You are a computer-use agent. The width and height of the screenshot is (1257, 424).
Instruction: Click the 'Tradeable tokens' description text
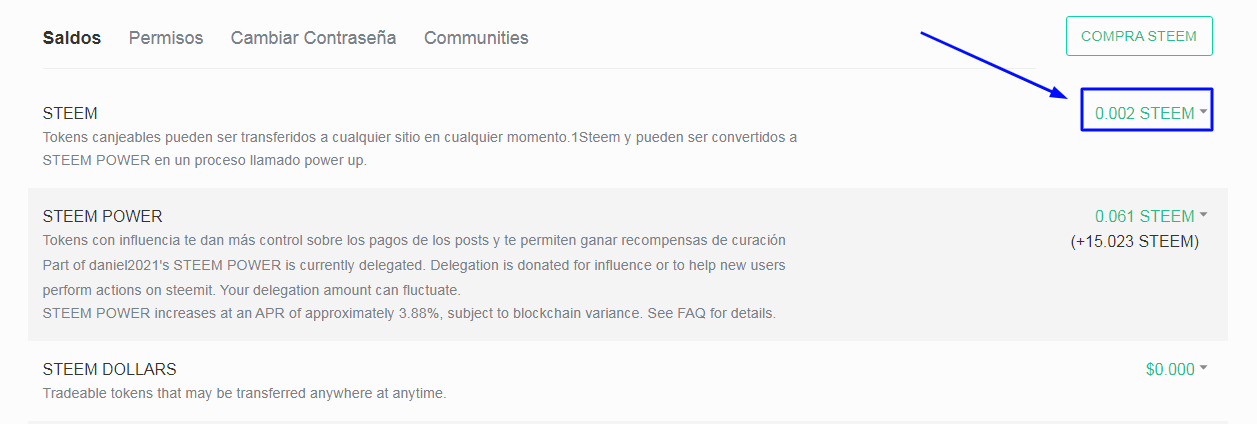(244, 393)
